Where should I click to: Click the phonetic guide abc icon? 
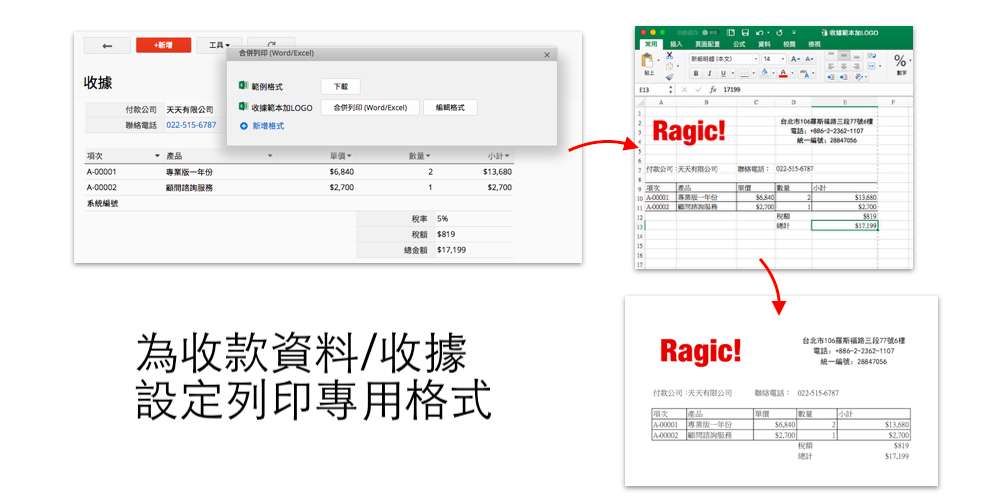[x=804, y=73]
